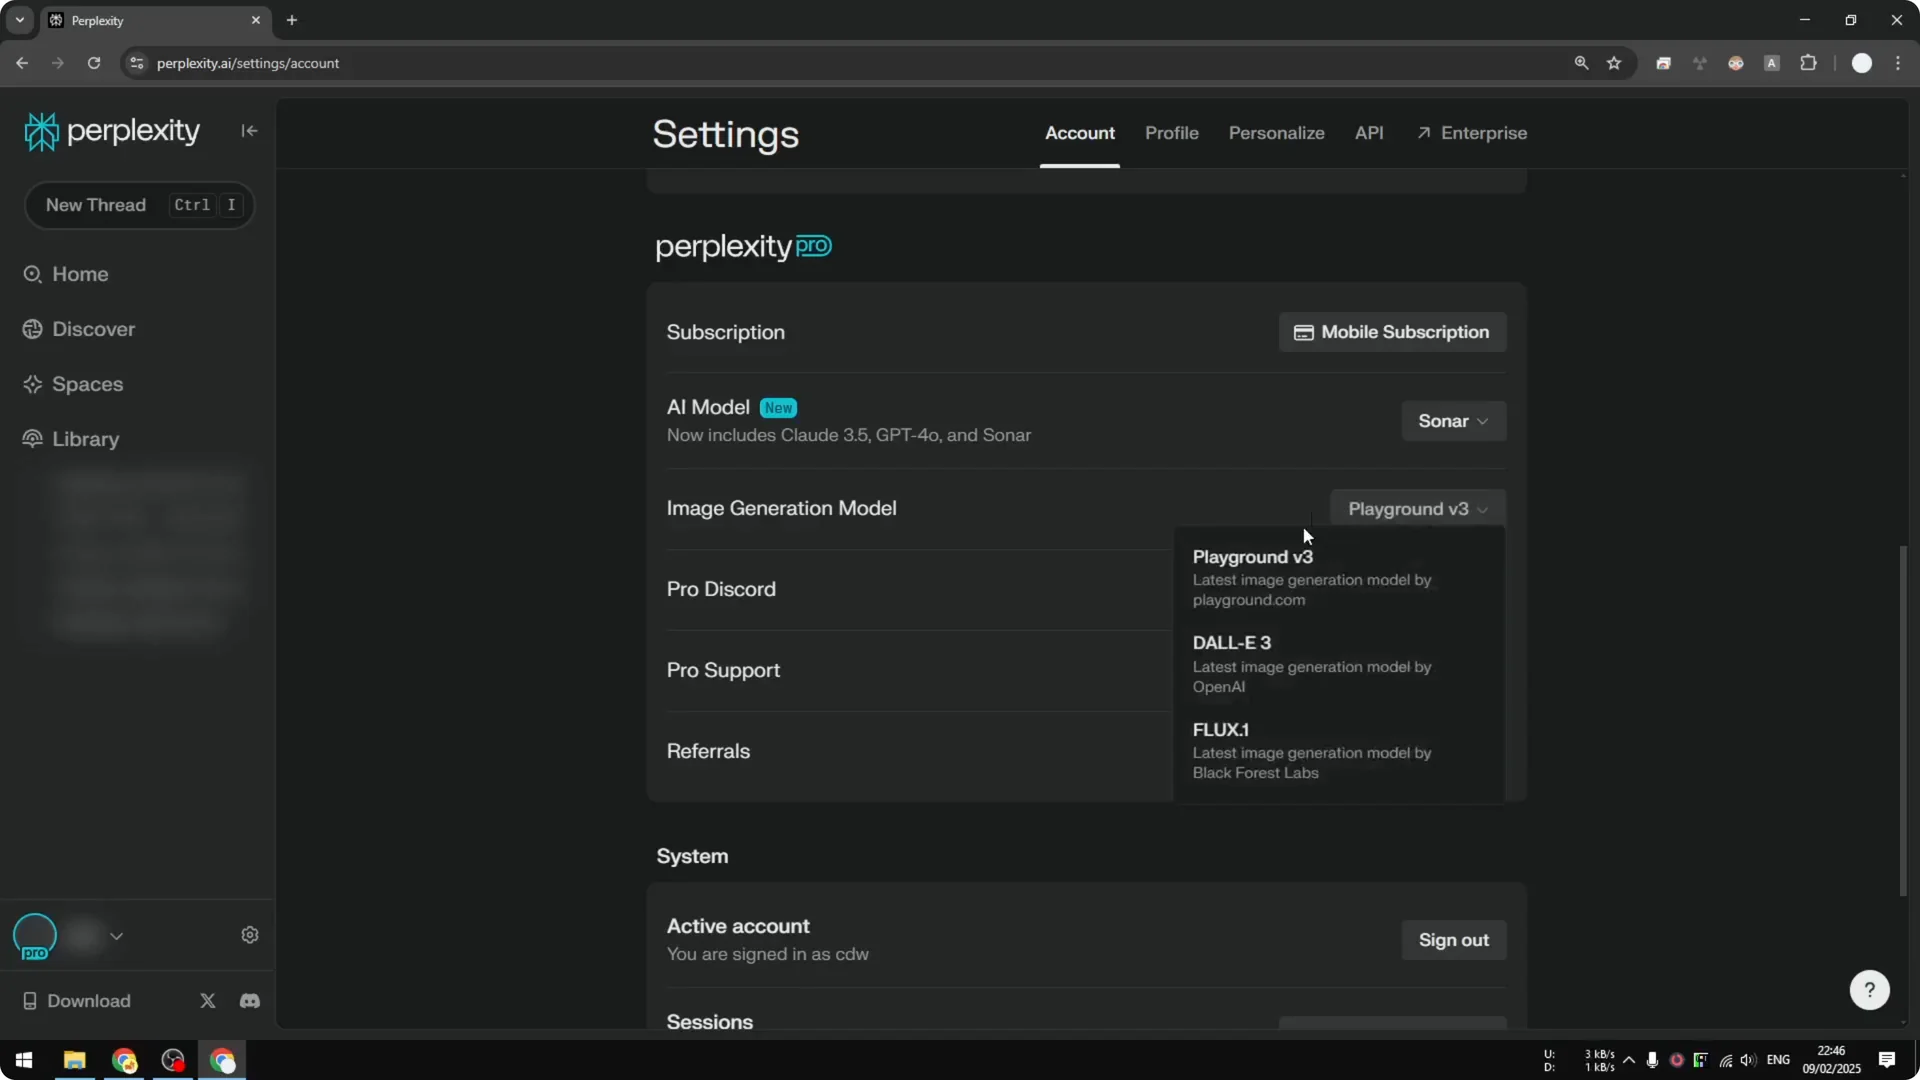Open Chrome extensions puzzle icon
The width and height of the screenshot is (1920, 1080).
coord(1810,63)
